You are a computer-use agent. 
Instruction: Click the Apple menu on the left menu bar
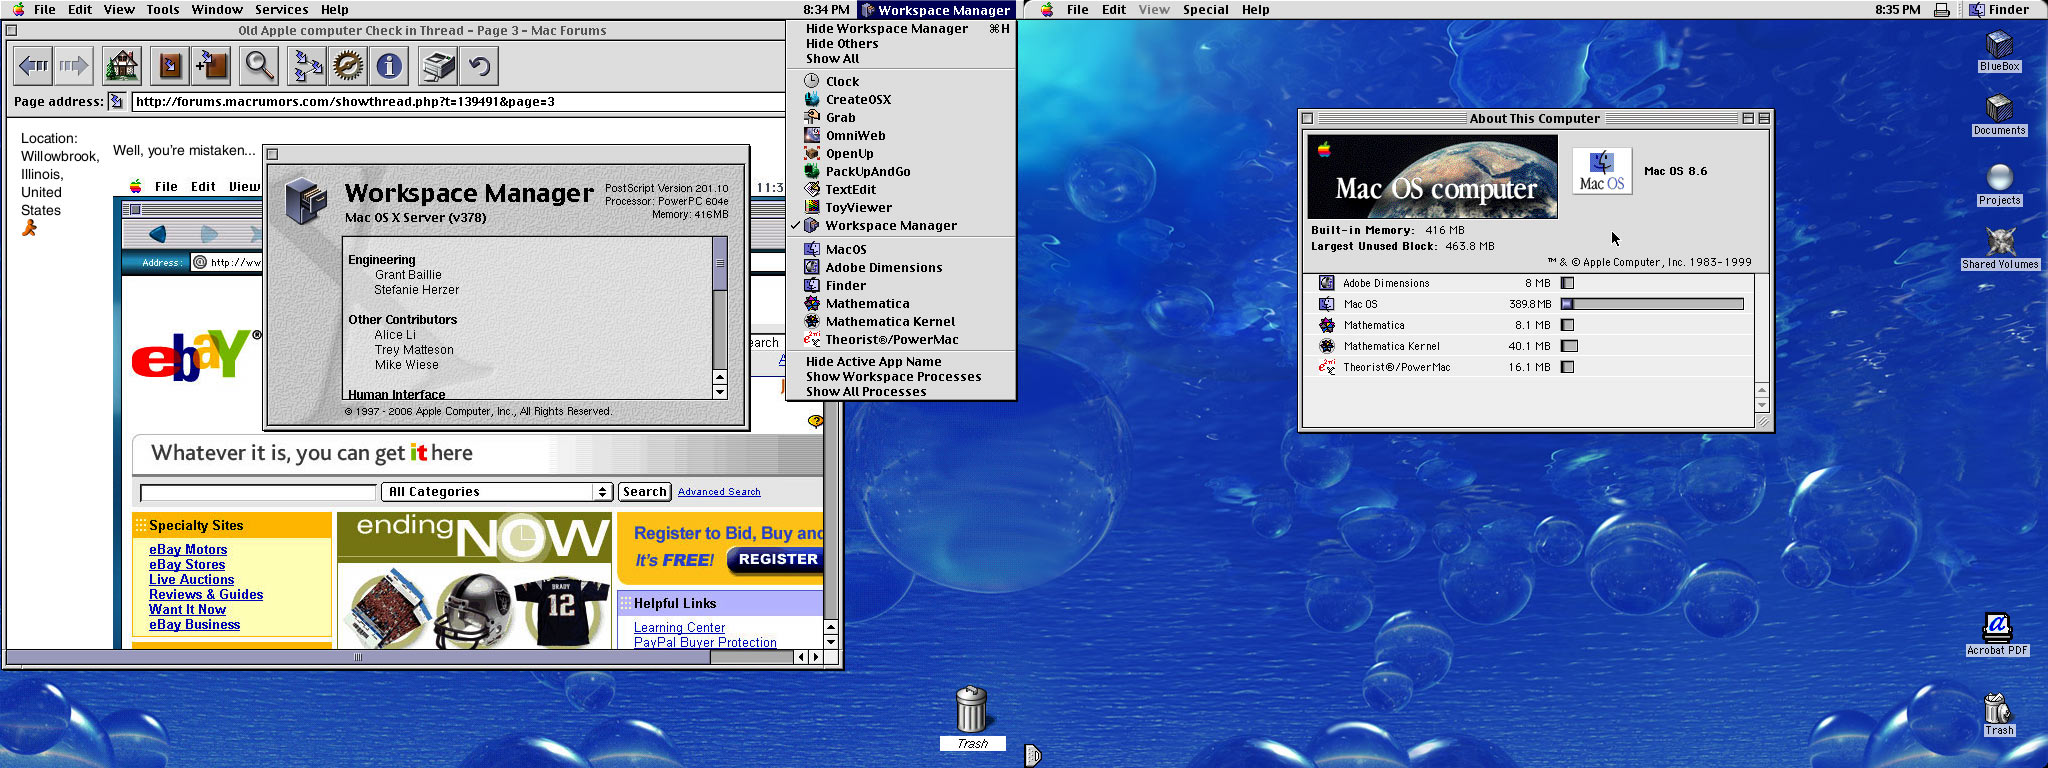coord(18,9)
